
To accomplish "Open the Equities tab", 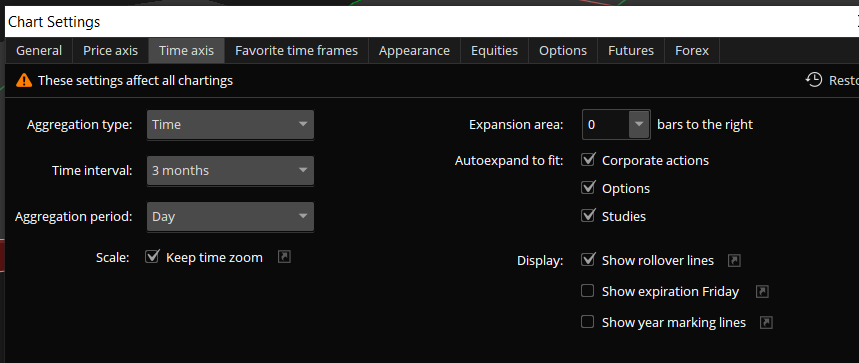I will click(x=495, y=51).
